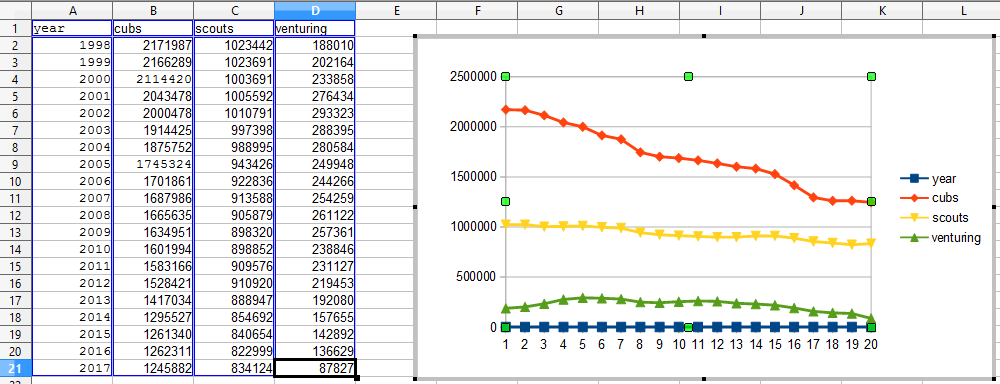Screen dimensions: 1000x384
Task: Select cell with year 2005
Action: click(x=72, y=164)
